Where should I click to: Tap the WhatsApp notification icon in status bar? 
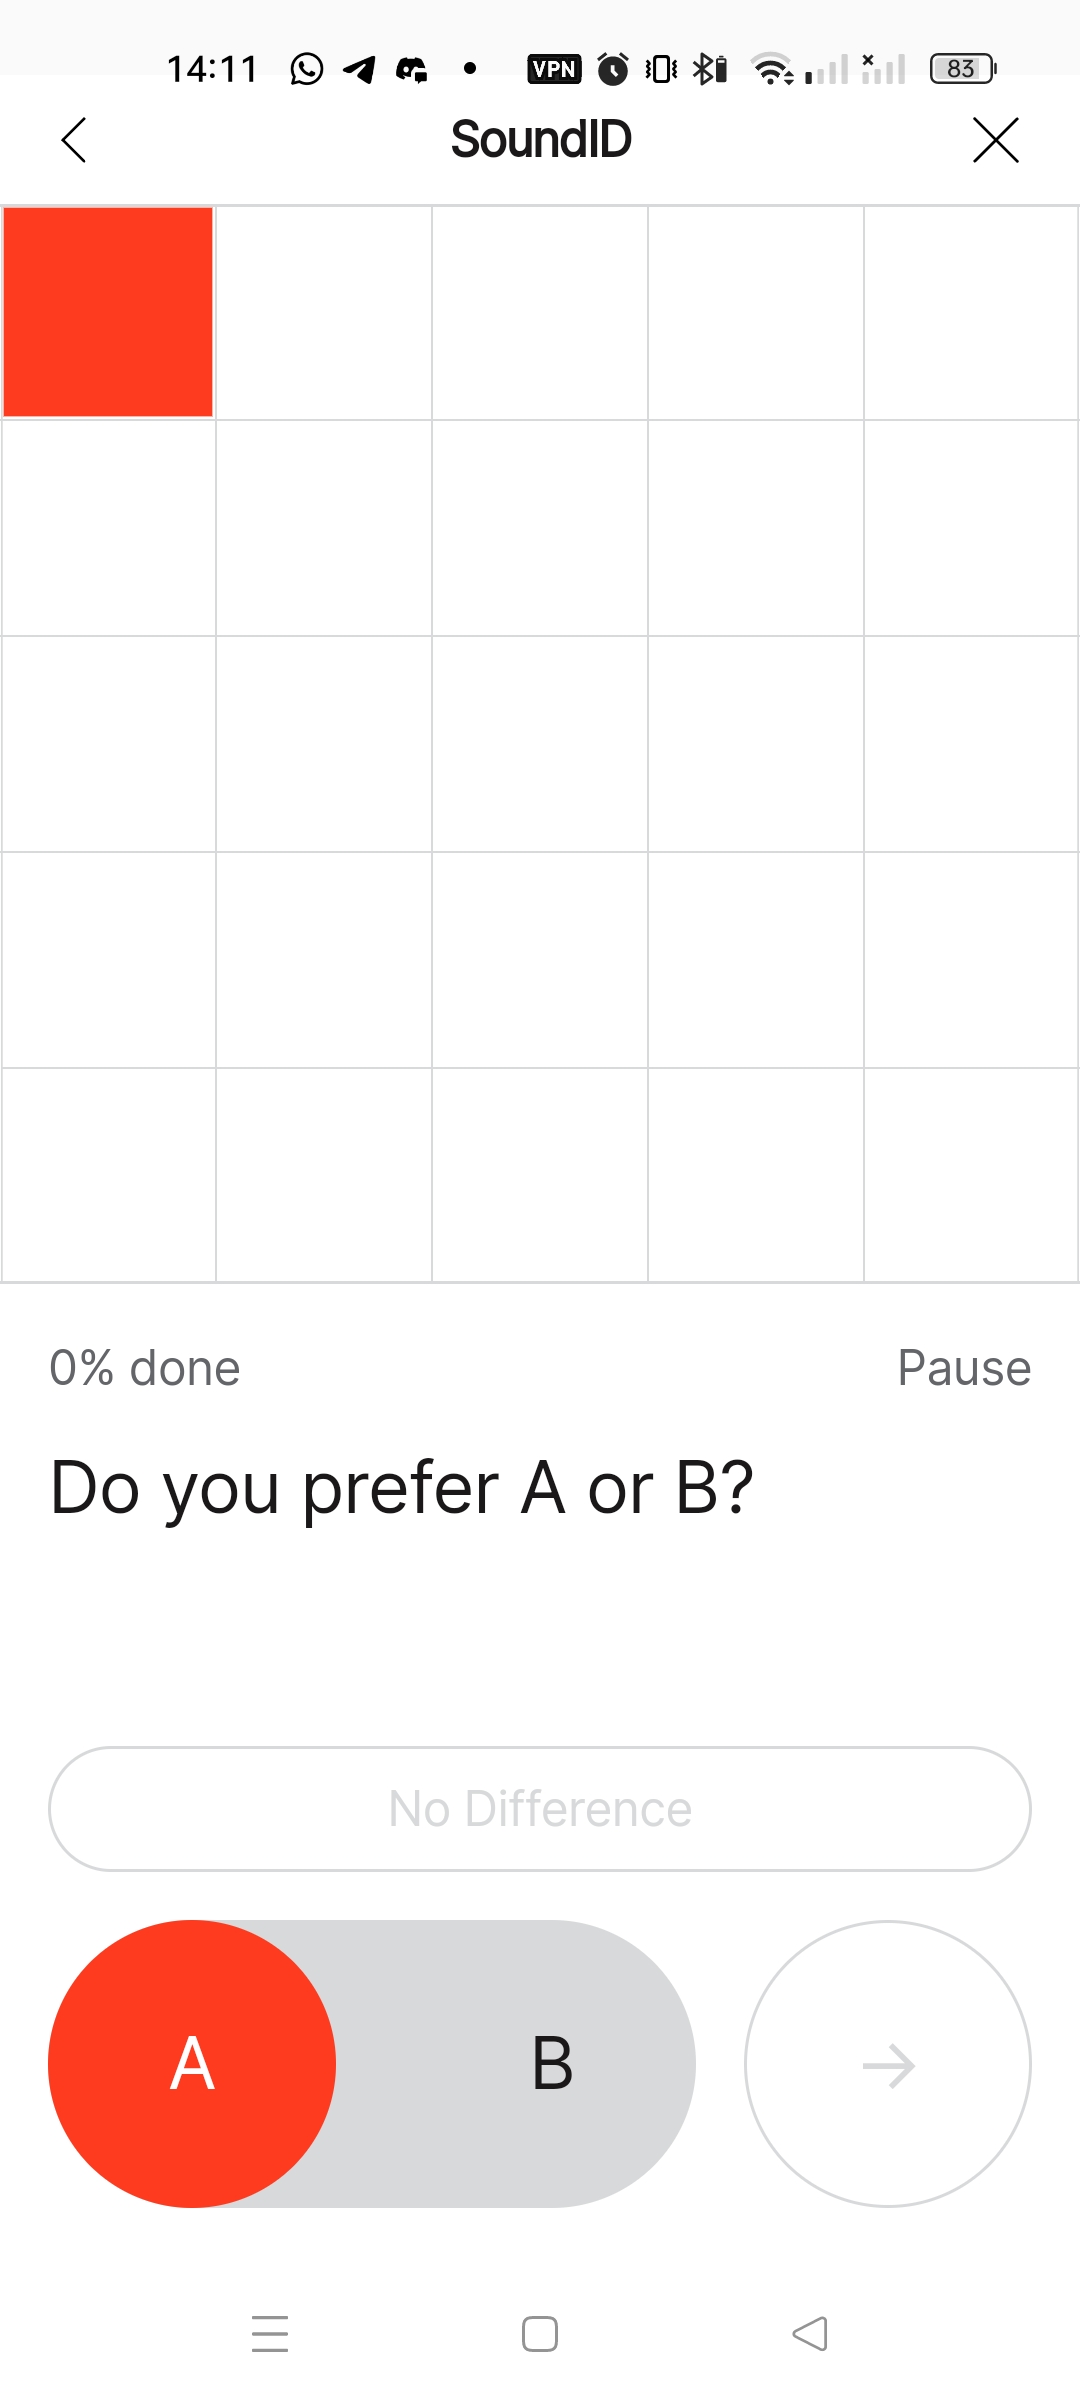tap(307, 69)
